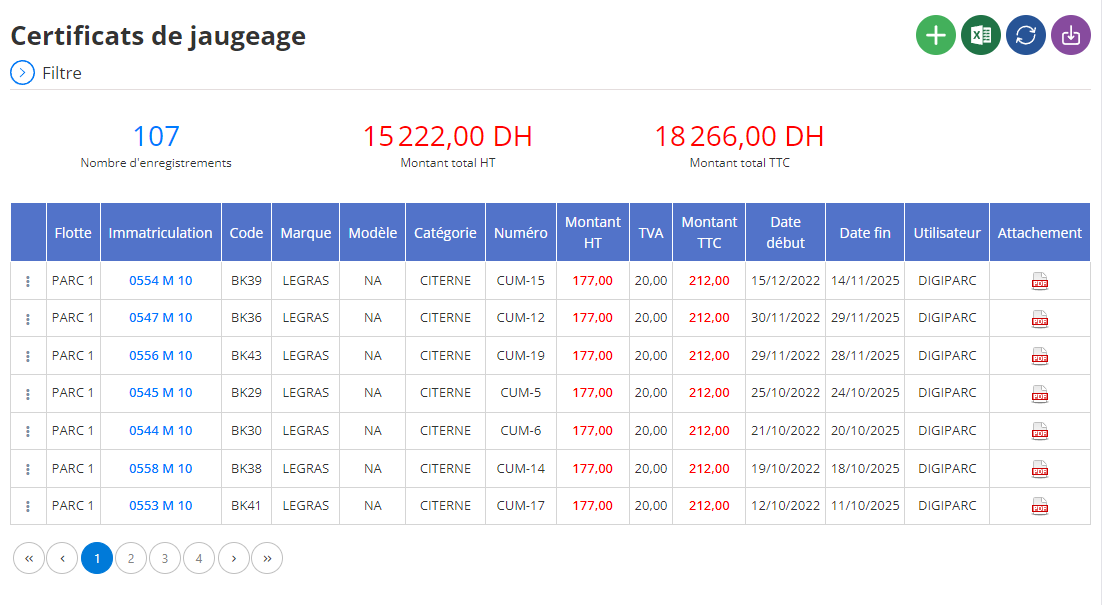Image resolution: width=1102 pixels, height=605 pixels.
Task: Click the 107 records count
Action: click(156, 136)
